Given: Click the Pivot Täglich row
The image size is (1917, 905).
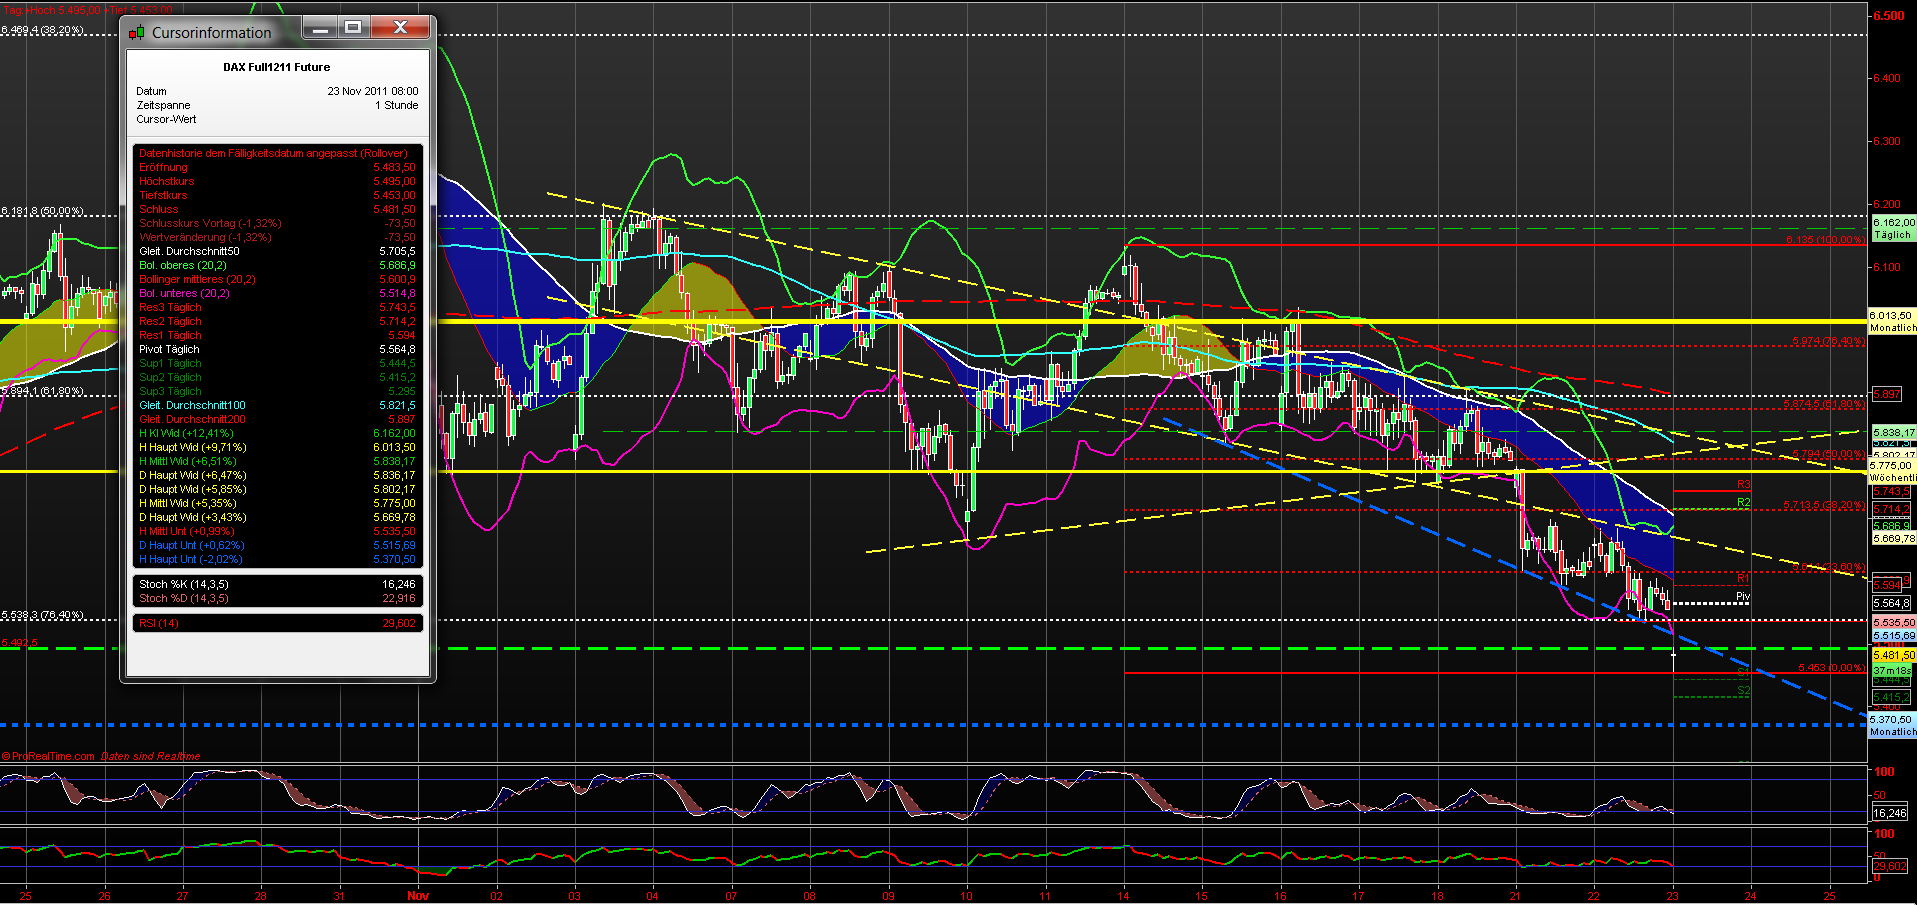Looking at the screenshot, I should pos(167,349).
